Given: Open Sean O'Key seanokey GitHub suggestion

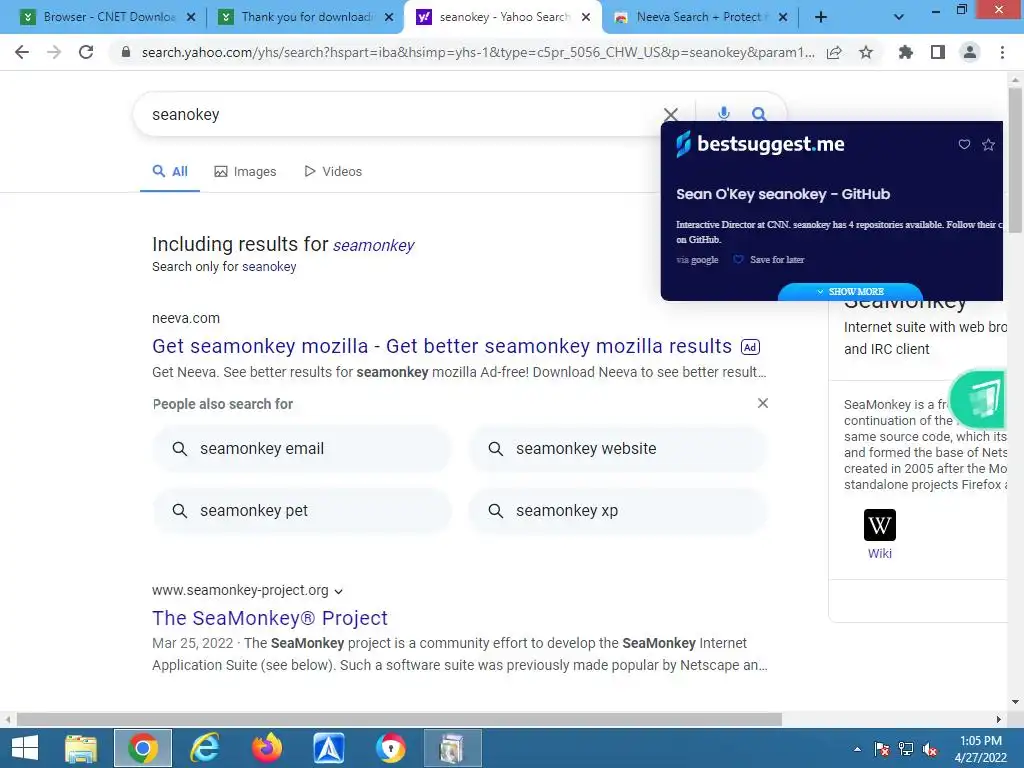Looking at the screenshot, I should [x=783, y=194].
